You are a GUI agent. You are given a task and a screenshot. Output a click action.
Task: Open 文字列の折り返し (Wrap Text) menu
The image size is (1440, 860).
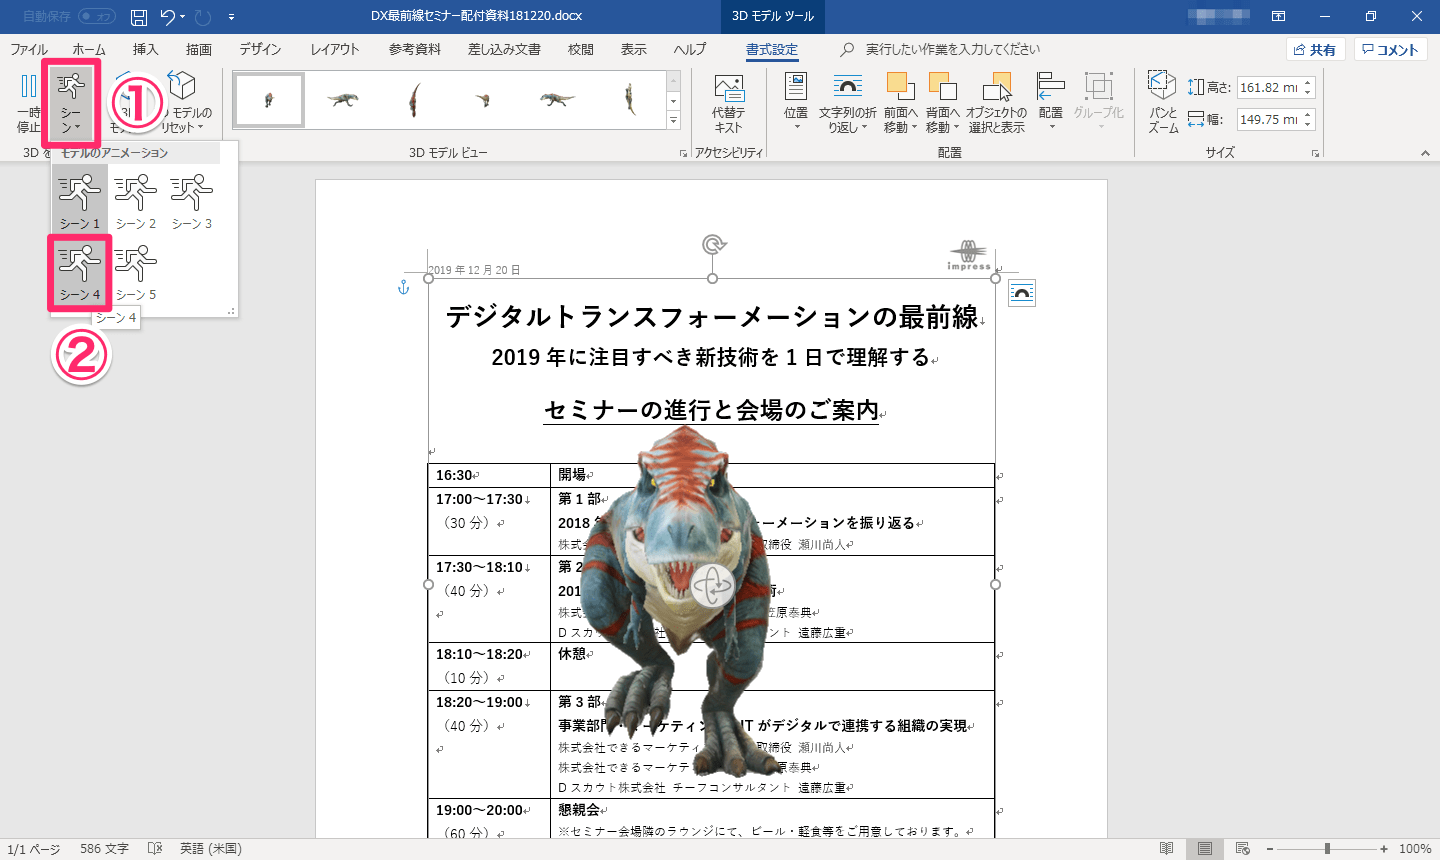pyautogui.click(x=848, y=103)
